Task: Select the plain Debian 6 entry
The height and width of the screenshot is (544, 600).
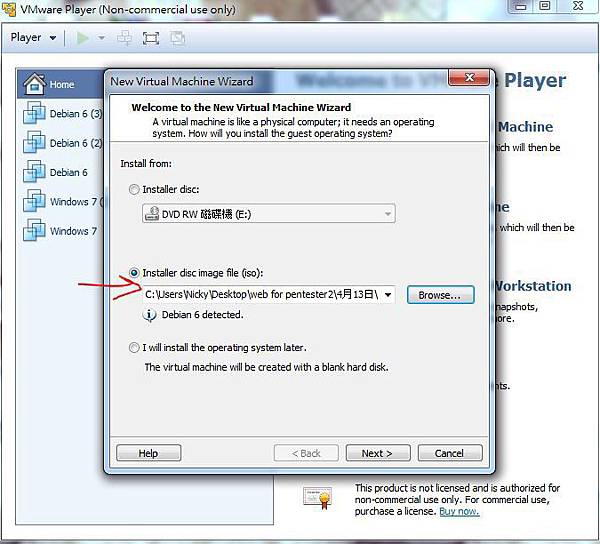Action: click(55, 172)
